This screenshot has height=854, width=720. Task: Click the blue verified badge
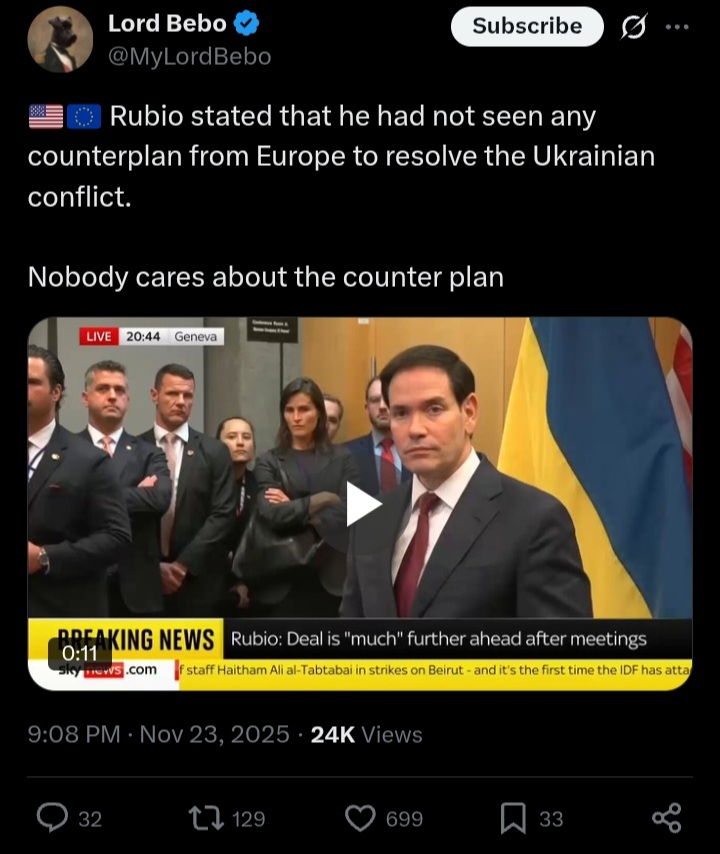pos(246,23)
